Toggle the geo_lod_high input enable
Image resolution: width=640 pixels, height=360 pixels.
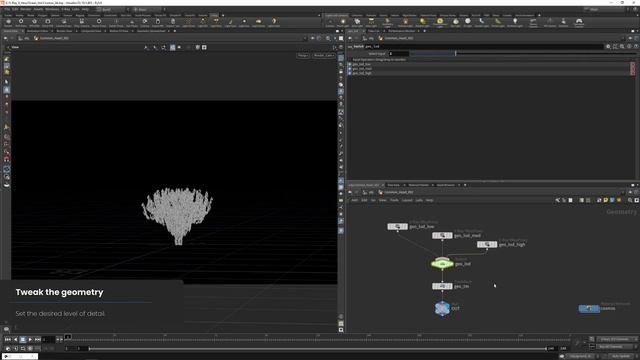click(x=349, y=73)
